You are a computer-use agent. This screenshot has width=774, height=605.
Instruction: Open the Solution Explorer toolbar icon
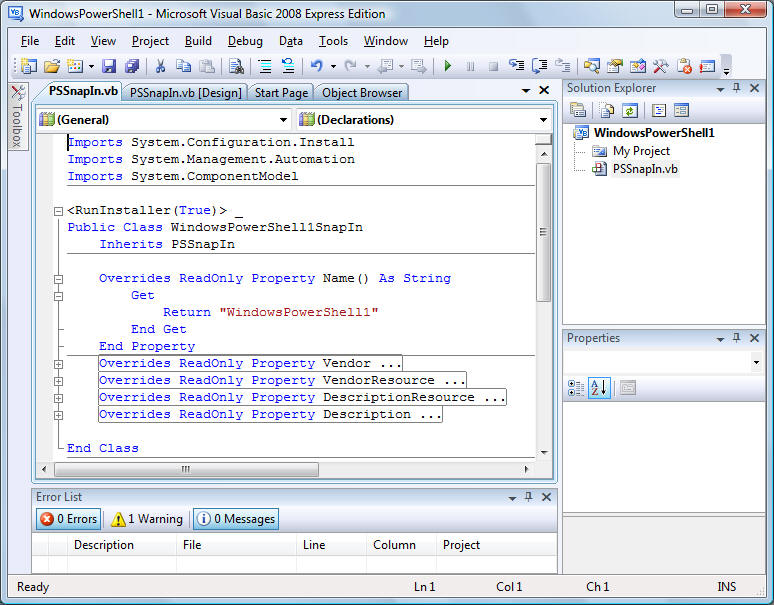click(x=591, y=66)
